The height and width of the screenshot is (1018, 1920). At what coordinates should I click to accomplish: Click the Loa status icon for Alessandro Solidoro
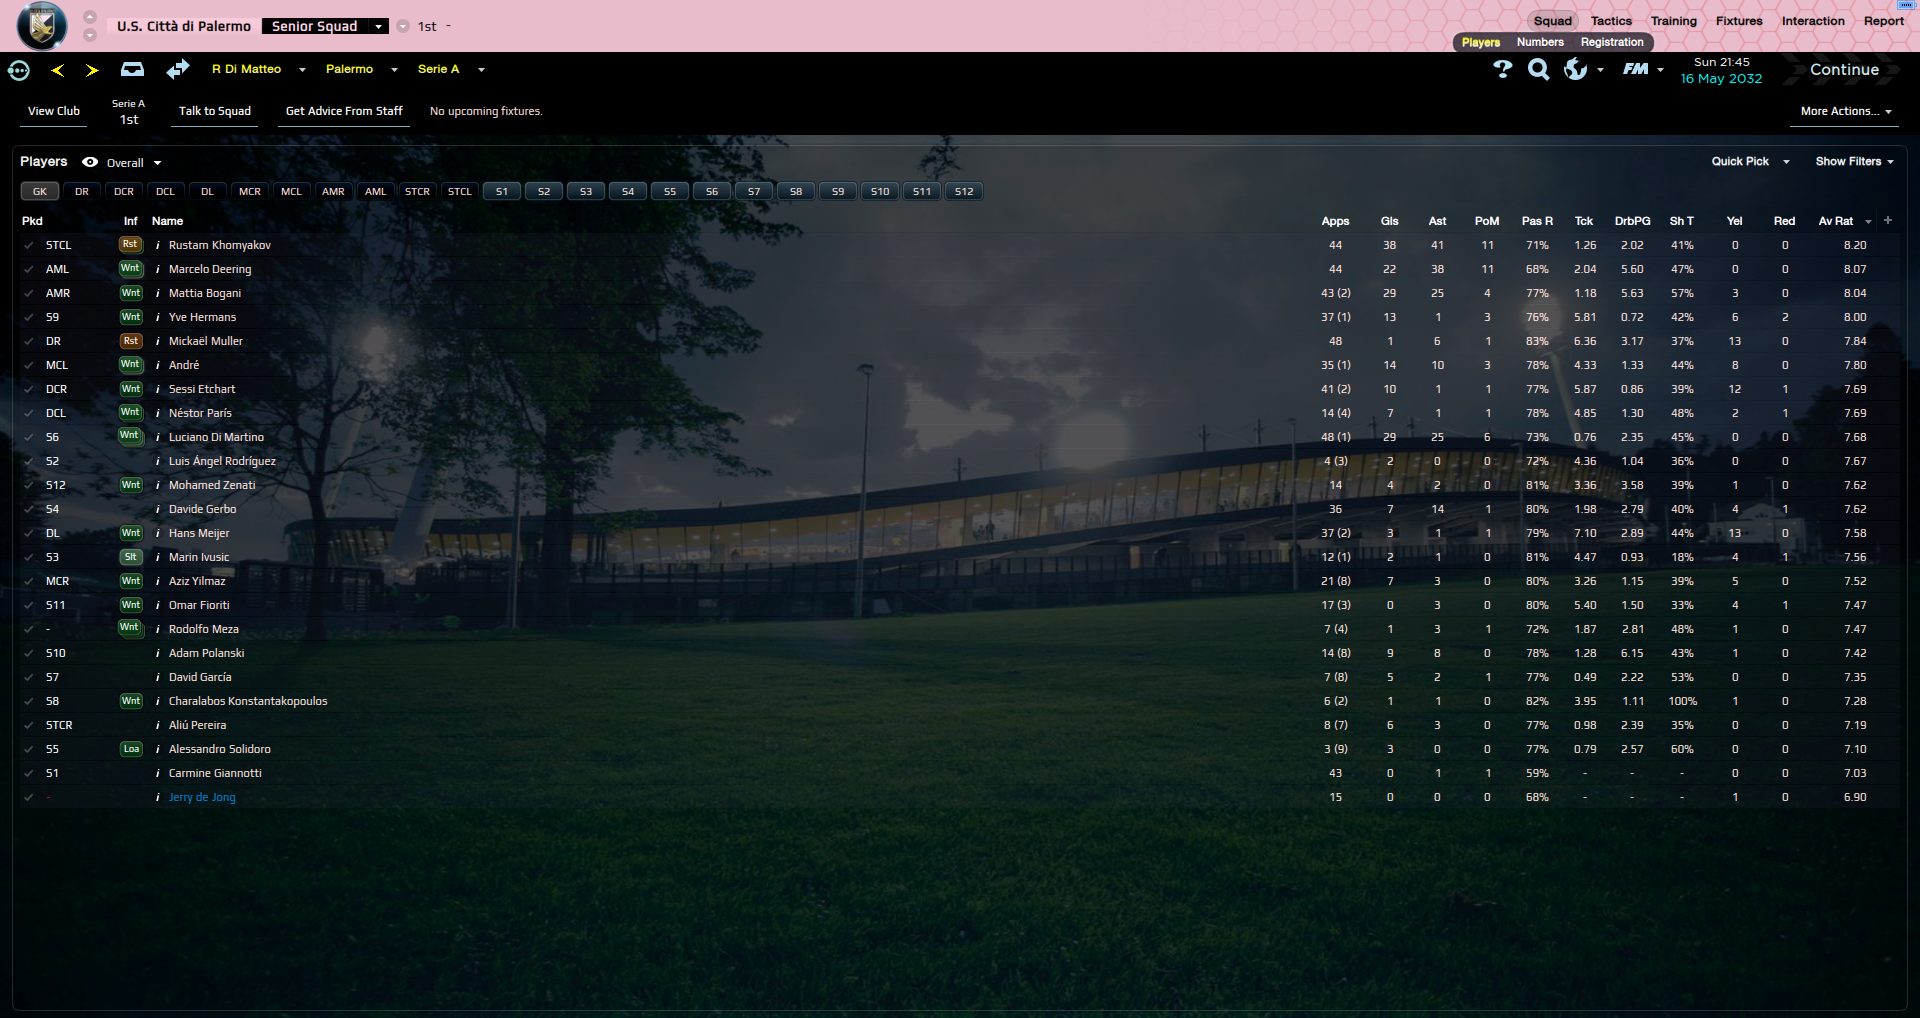[131, 749]
